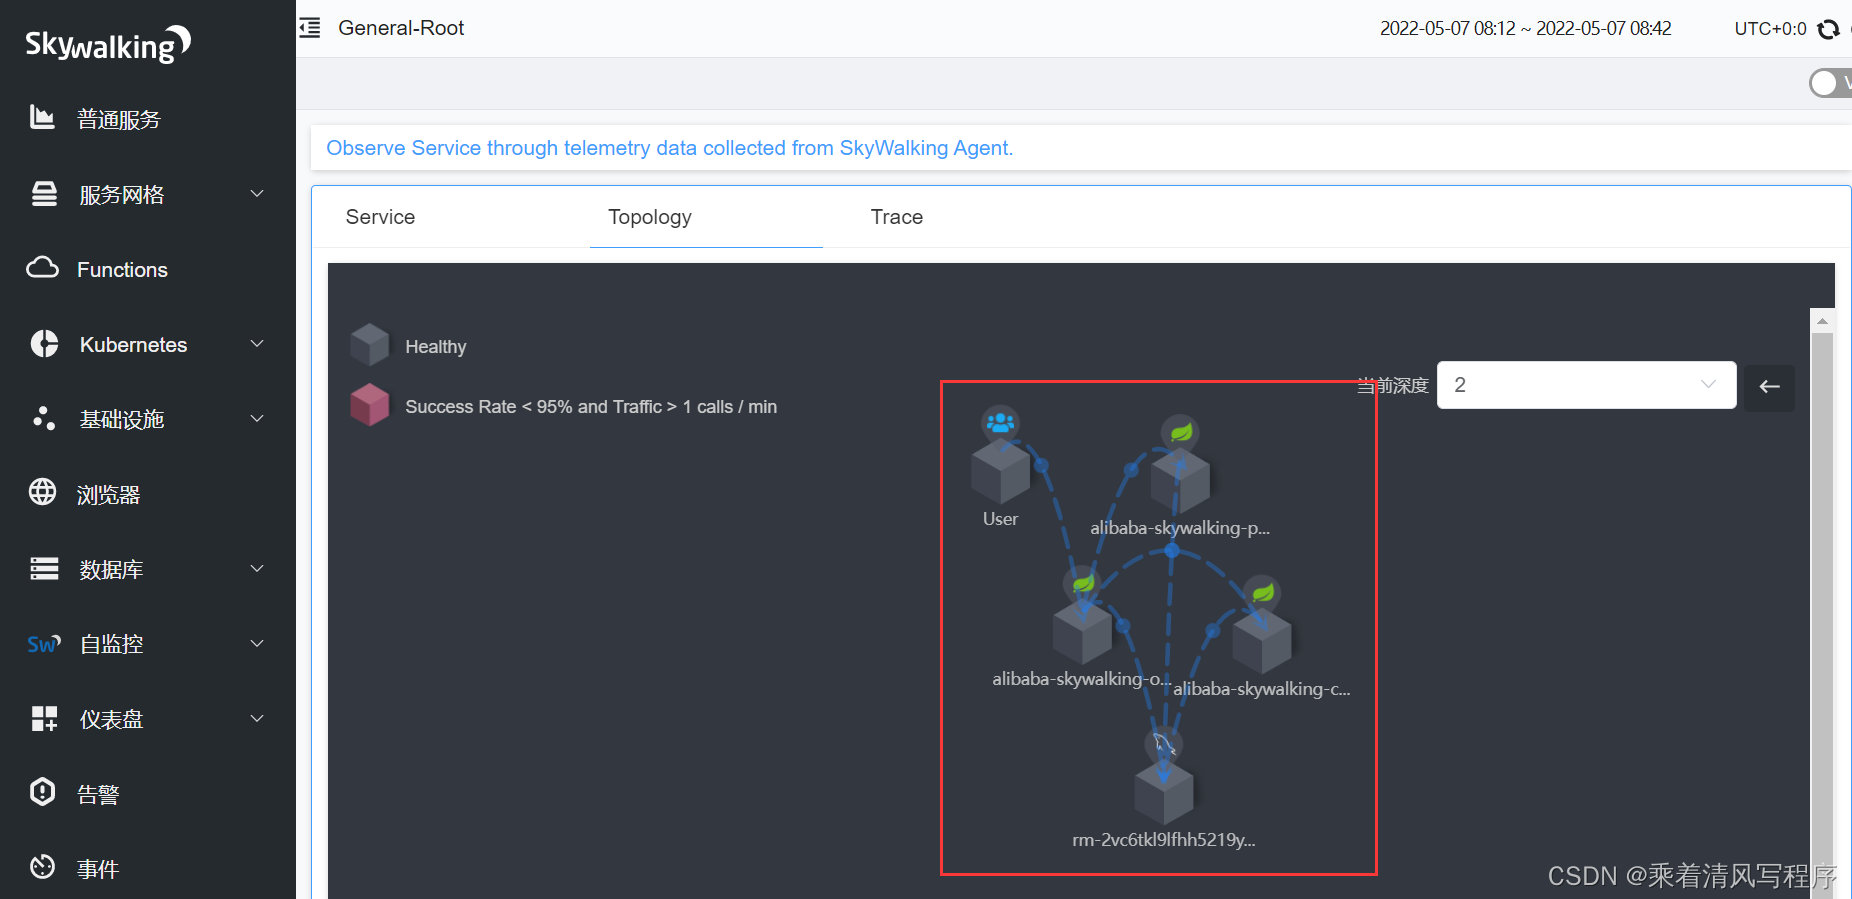The height and width of the screenshot is (899, 1852).
Task: Click the 仪表盘 dashboard icon
Action: tap(44, 718)
